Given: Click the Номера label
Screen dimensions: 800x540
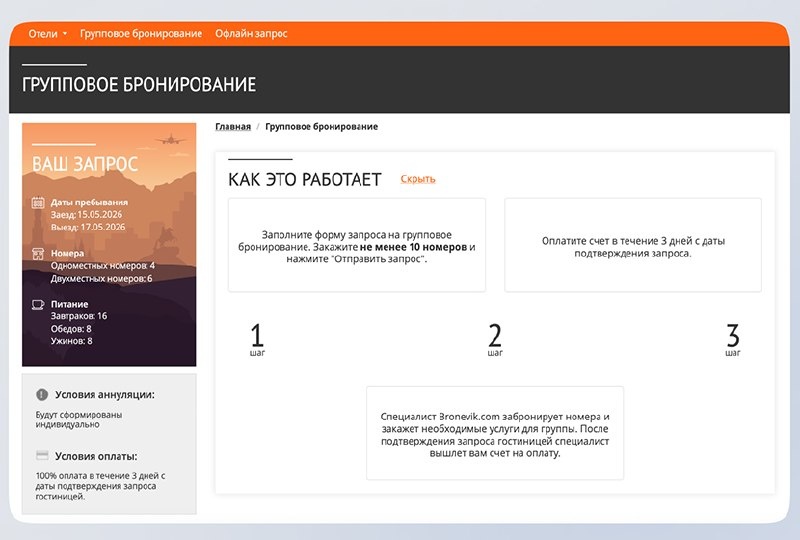Looking at the screenshot, I should tap(67, 253).
